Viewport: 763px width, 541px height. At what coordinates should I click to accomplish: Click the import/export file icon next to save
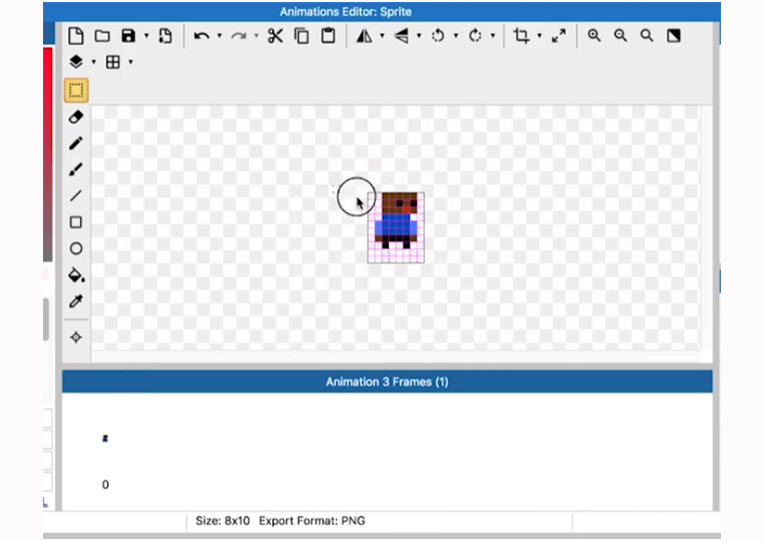165,36
